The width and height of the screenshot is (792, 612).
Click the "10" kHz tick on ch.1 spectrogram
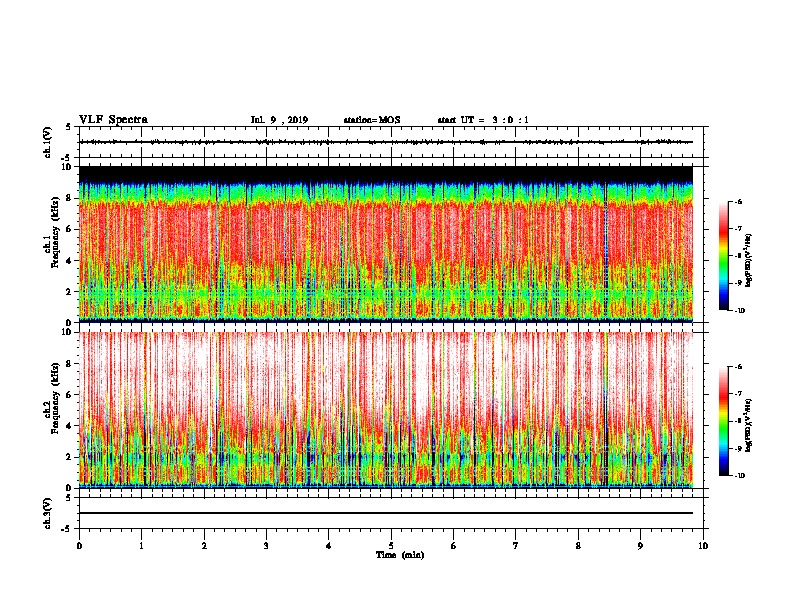click(x=67, y=167)
